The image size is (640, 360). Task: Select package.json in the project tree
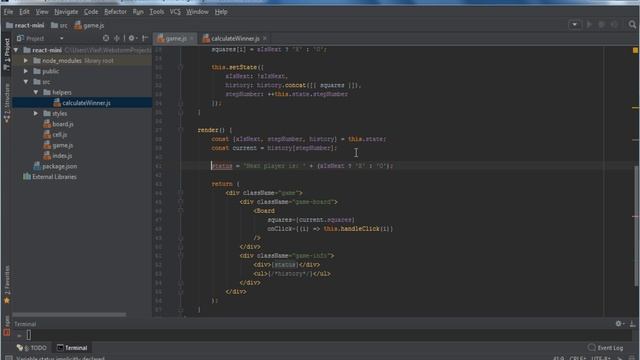click(x=55, y=167)
